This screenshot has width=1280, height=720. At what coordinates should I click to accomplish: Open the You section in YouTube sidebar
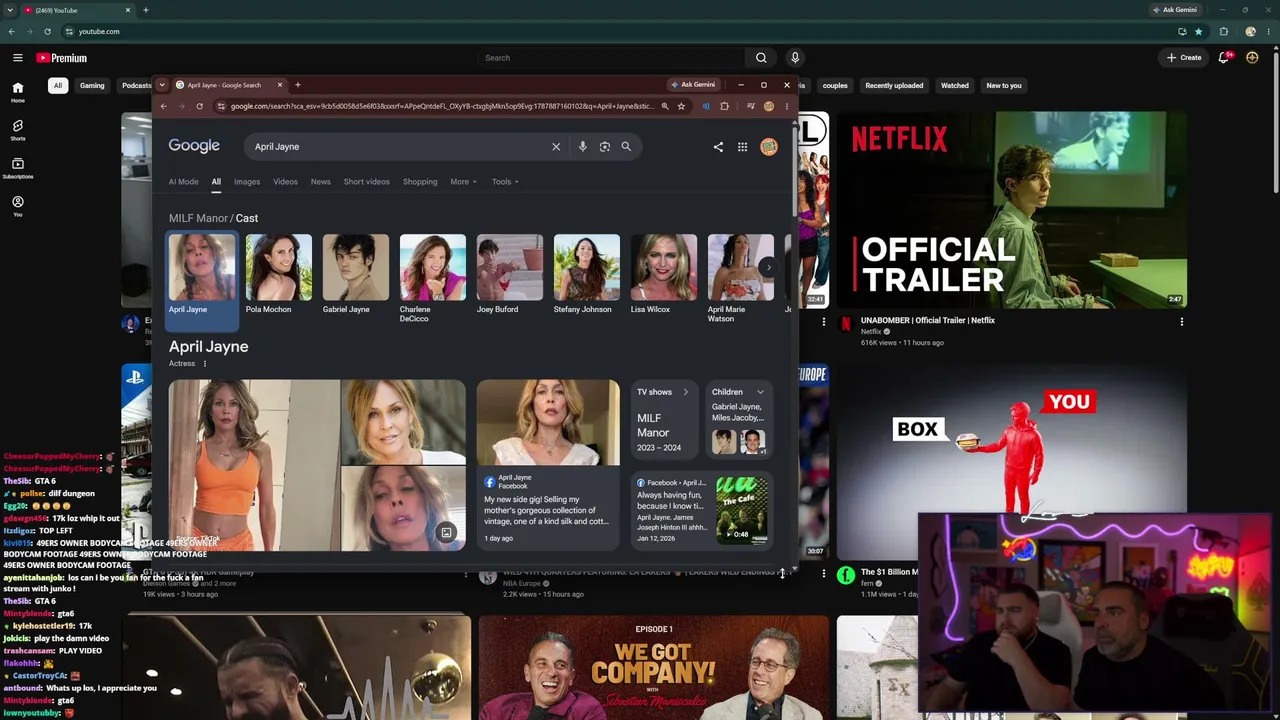[17, 206]
